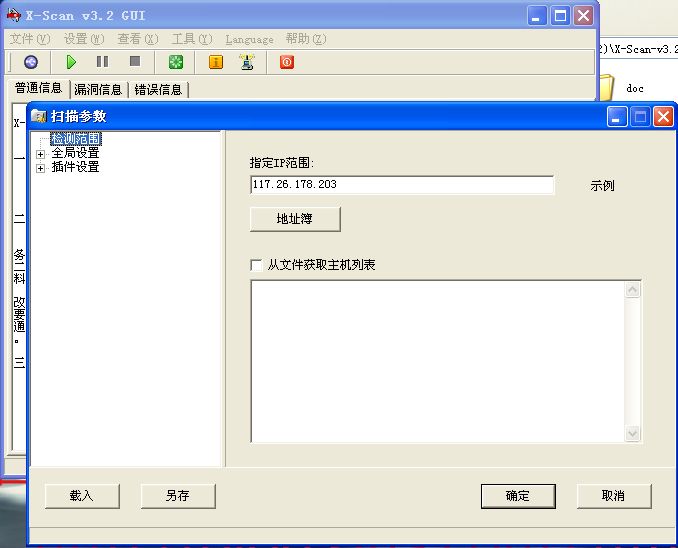Enable 从文件获取主机列表 checkbox
Viewport: 678px width, 548px height.
pyautogui.click(x=256, y=265)
